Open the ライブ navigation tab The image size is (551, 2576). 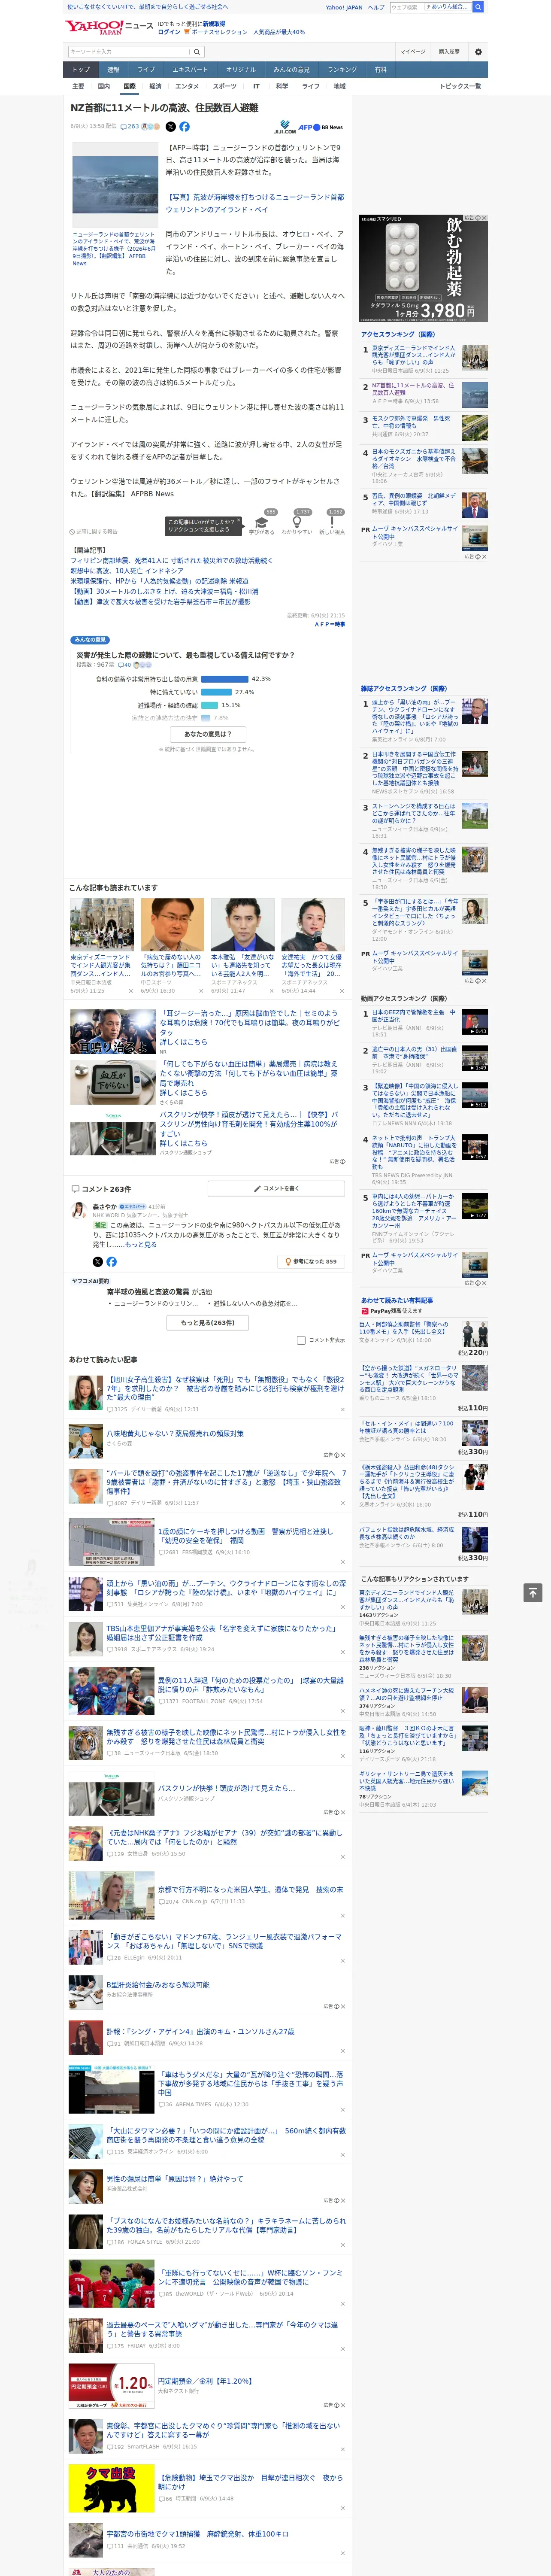146,70
